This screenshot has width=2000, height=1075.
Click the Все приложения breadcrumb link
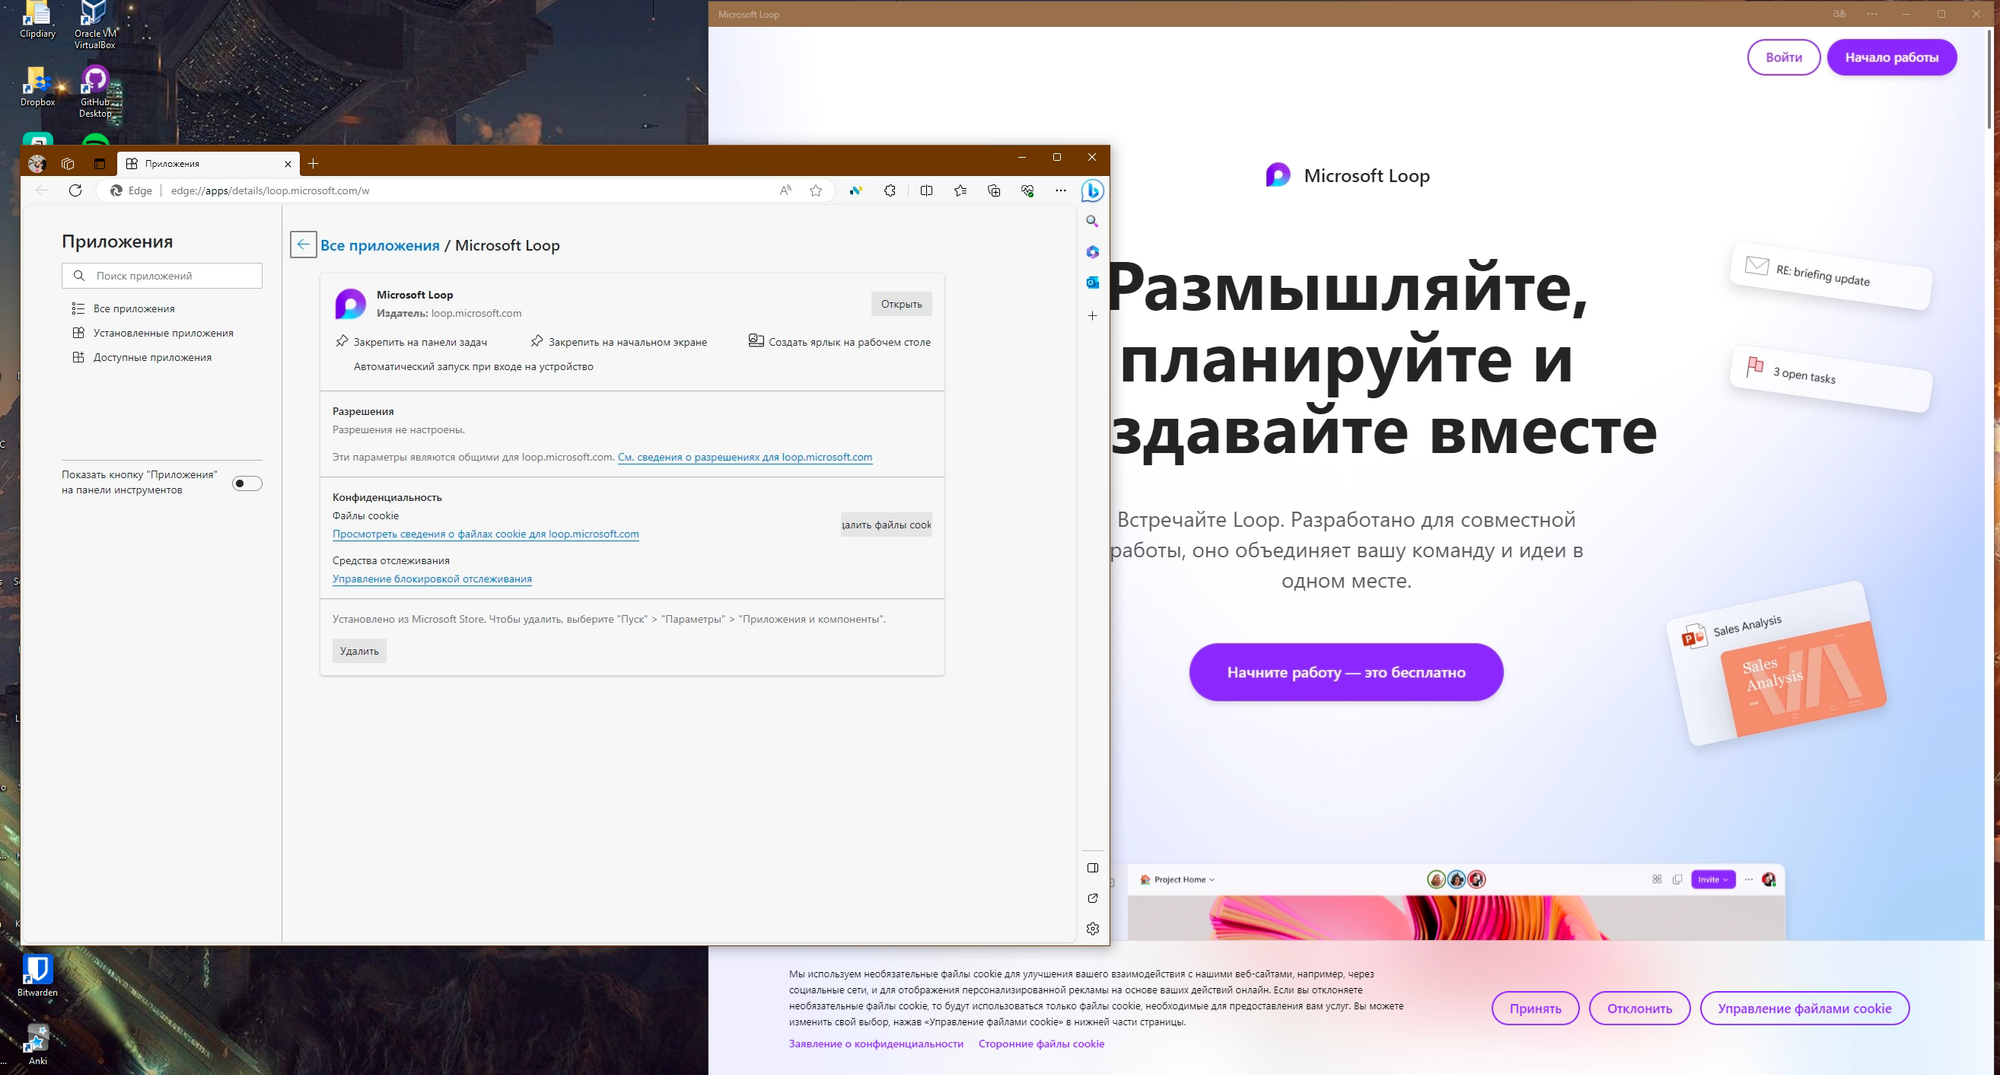[380, 245]
